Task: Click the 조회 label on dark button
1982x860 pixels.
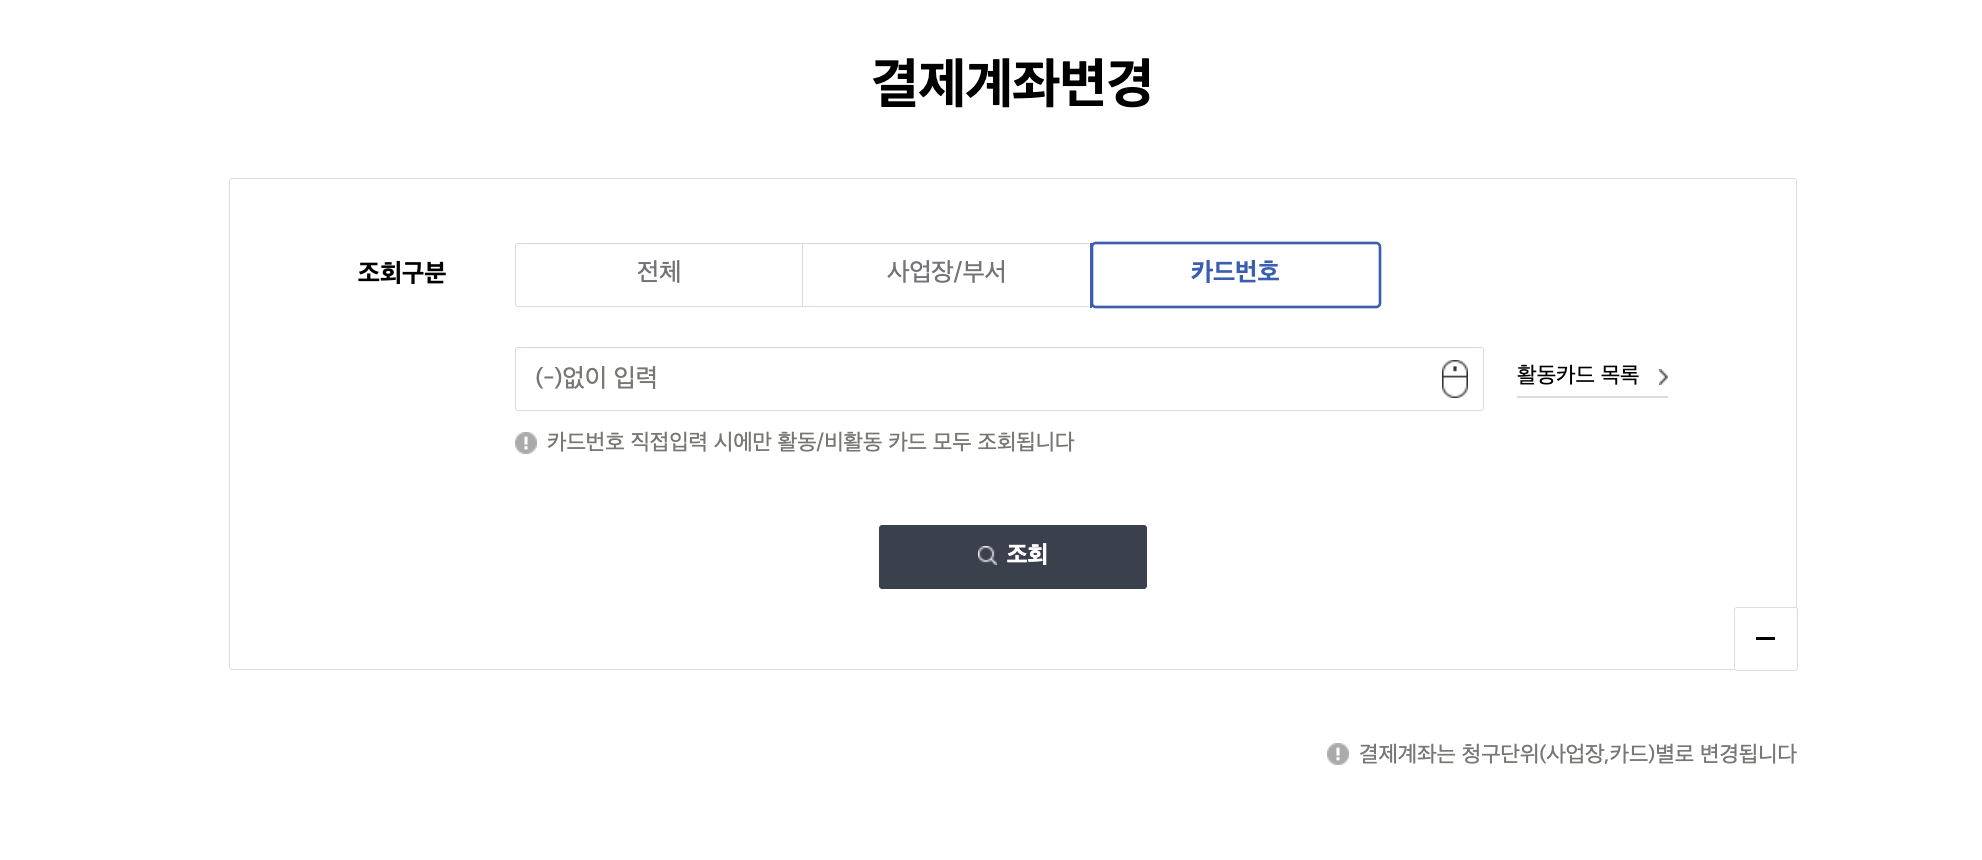Action: coord(1027,554)
